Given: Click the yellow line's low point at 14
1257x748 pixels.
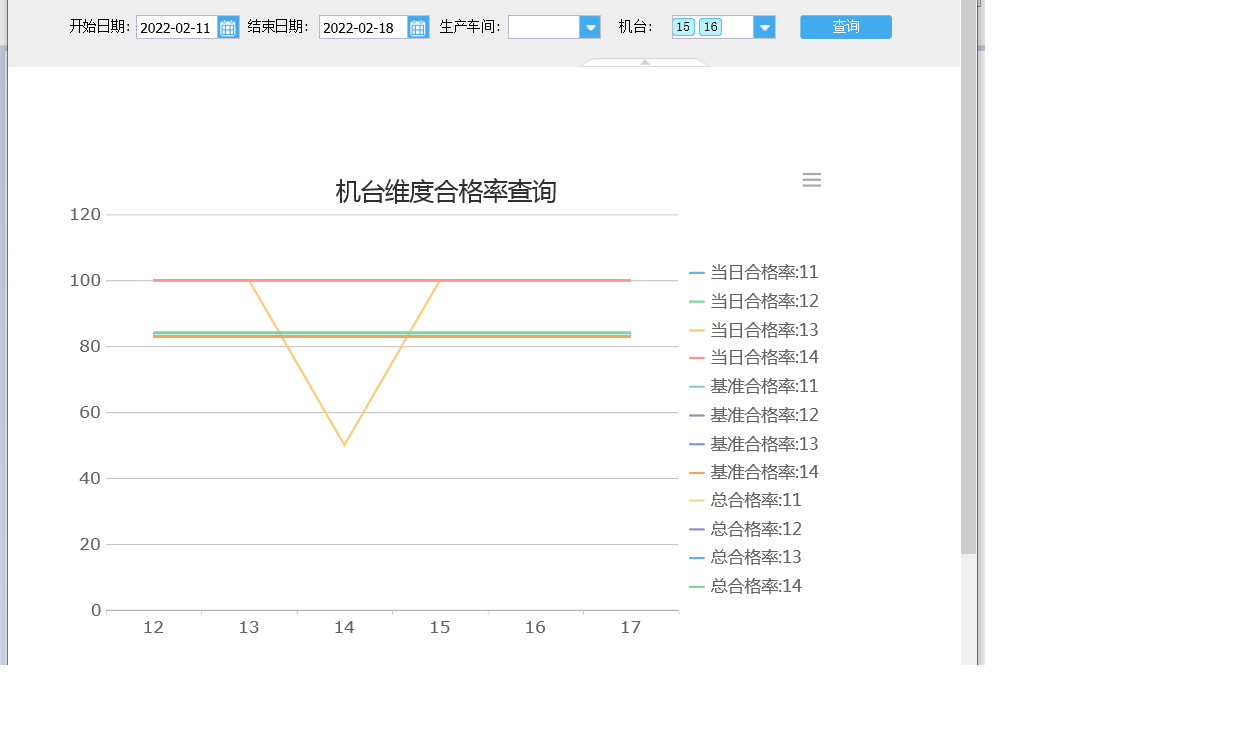Looking at the screenshot, I should [x=345, y=445].
